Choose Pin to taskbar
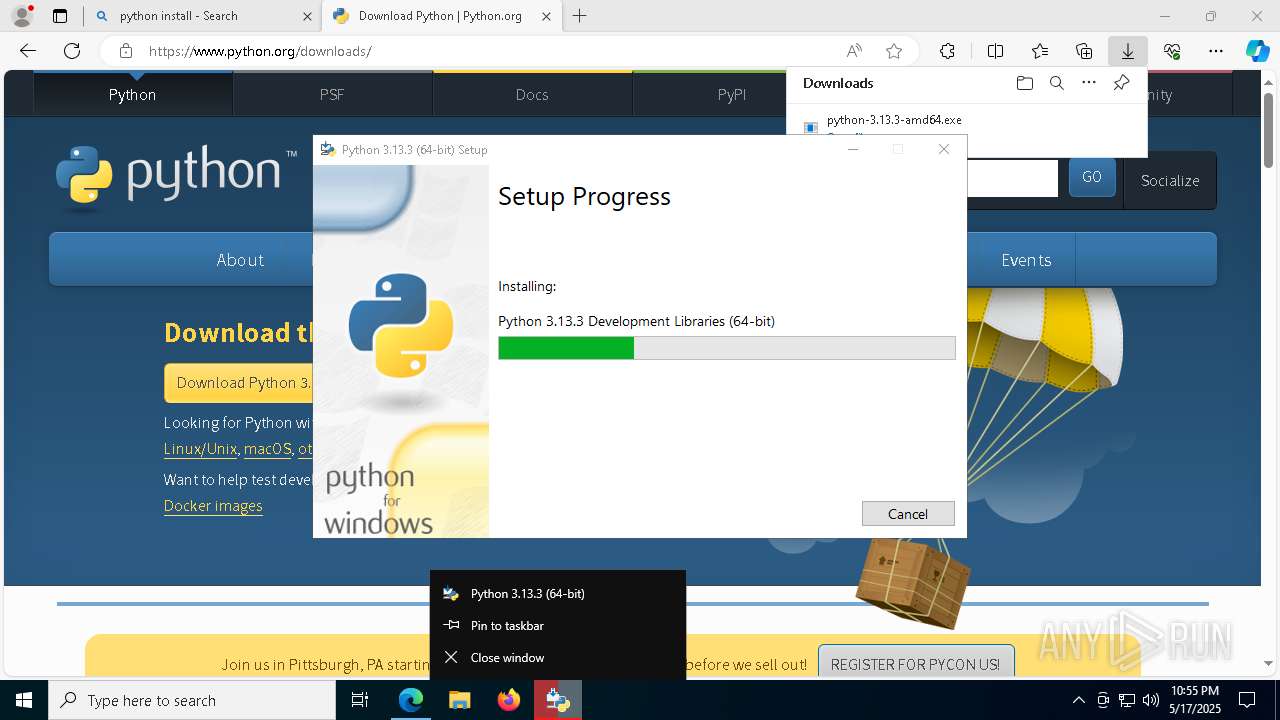Image resolution: width=1280 pixels, height=720 pixels. [558, 625]
